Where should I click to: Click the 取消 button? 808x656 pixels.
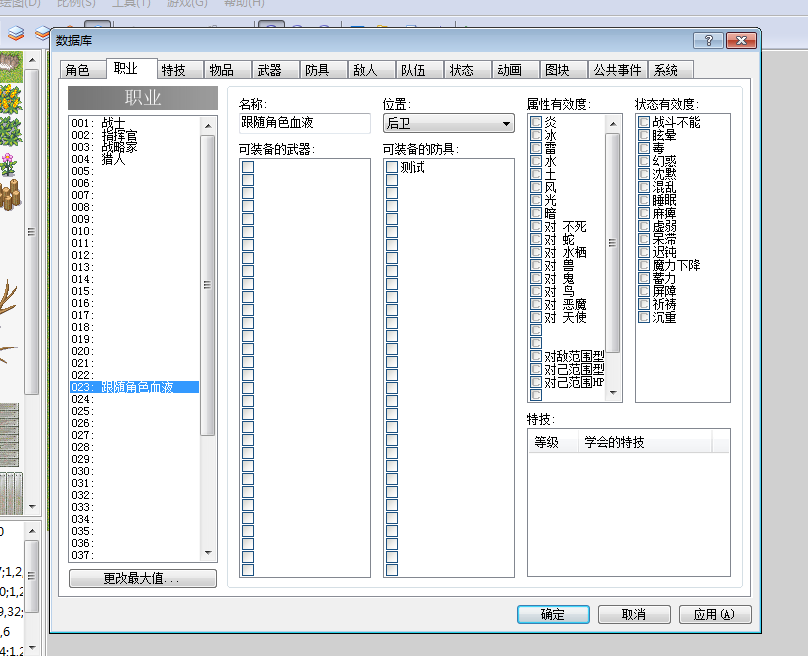pyautogui.click(x=634, y=614)
